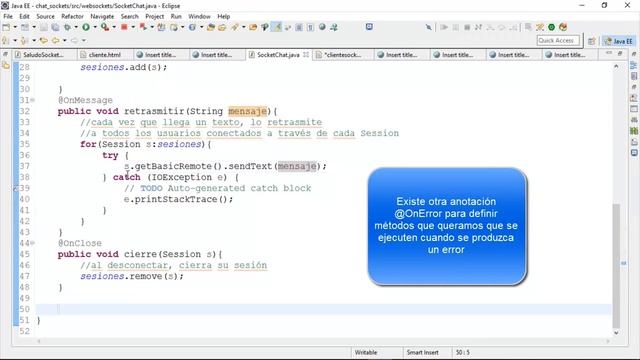
Task: Open the Refactor menu
Action: point(72,16)
